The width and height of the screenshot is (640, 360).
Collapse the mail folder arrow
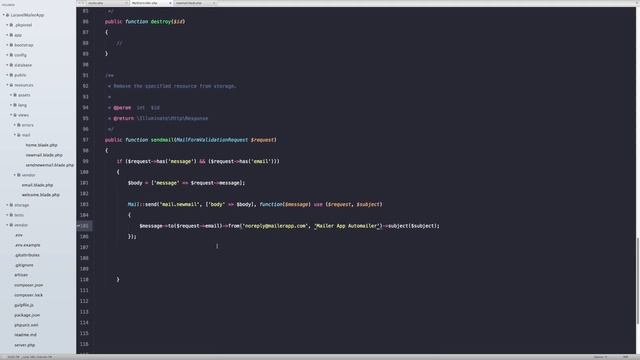(x=15, y=135)
